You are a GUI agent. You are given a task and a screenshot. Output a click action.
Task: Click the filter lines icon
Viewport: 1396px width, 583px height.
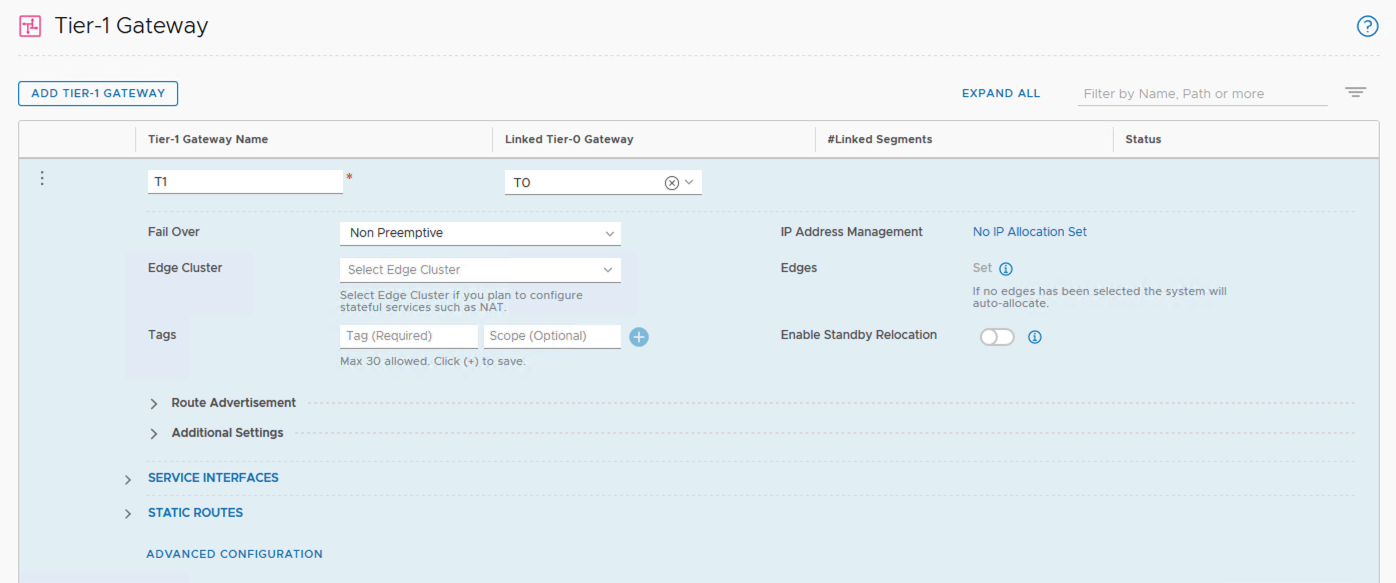1355,93
